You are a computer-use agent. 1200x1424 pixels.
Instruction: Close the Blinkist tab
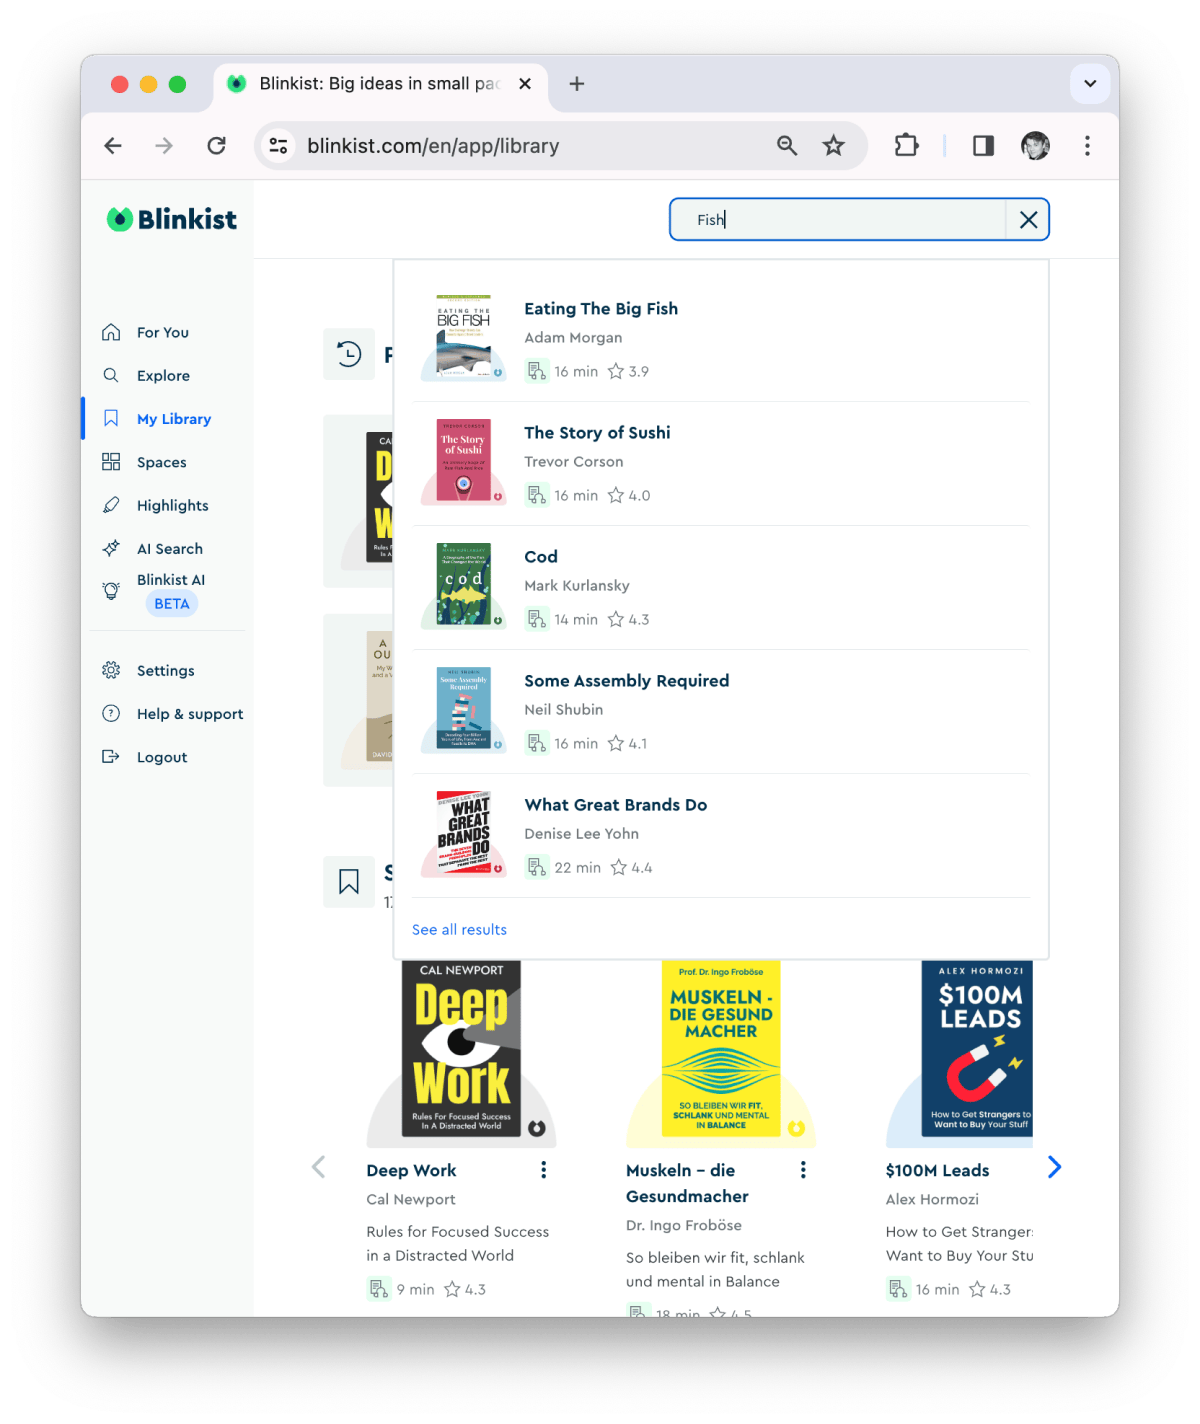pyautogui.click(x=525, y=84)
